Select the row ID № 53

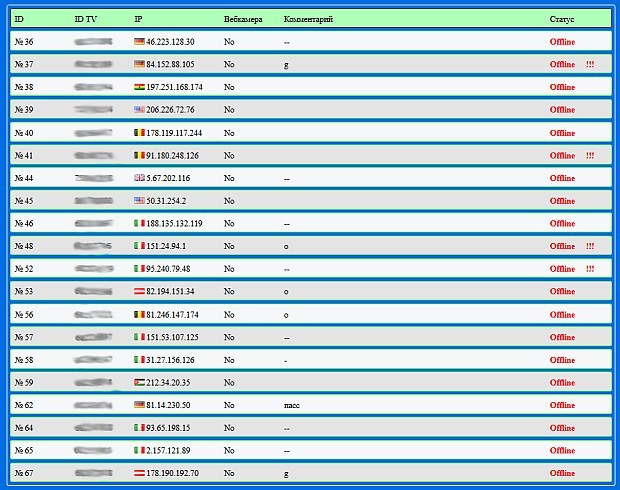[24, 291]
